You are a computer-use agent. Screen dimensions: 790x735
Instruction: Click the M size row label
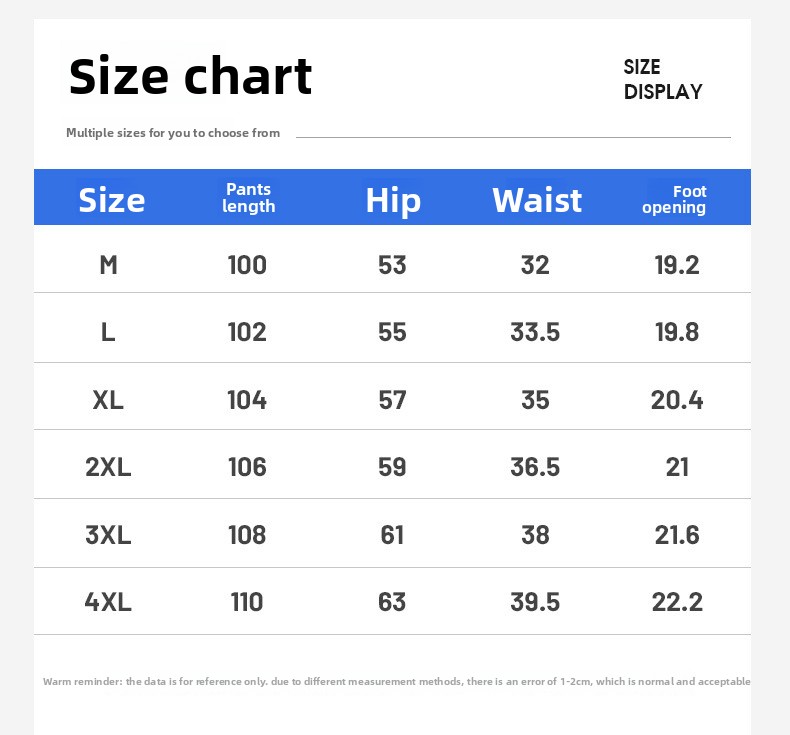coord(108,265)
